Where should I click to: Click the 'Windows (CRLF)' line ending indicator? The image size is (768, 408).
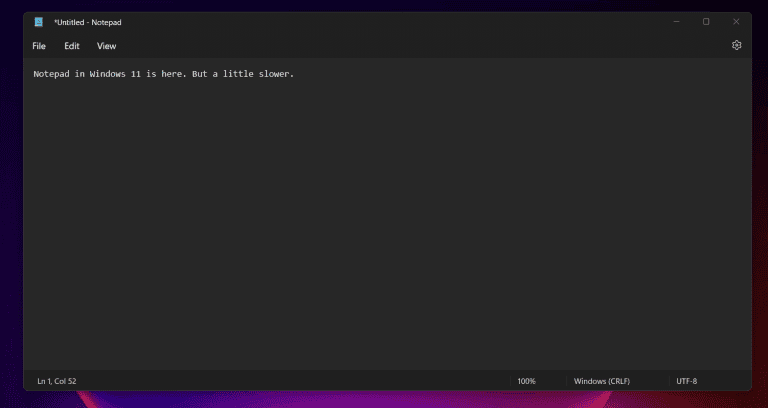tap(601, 381)
